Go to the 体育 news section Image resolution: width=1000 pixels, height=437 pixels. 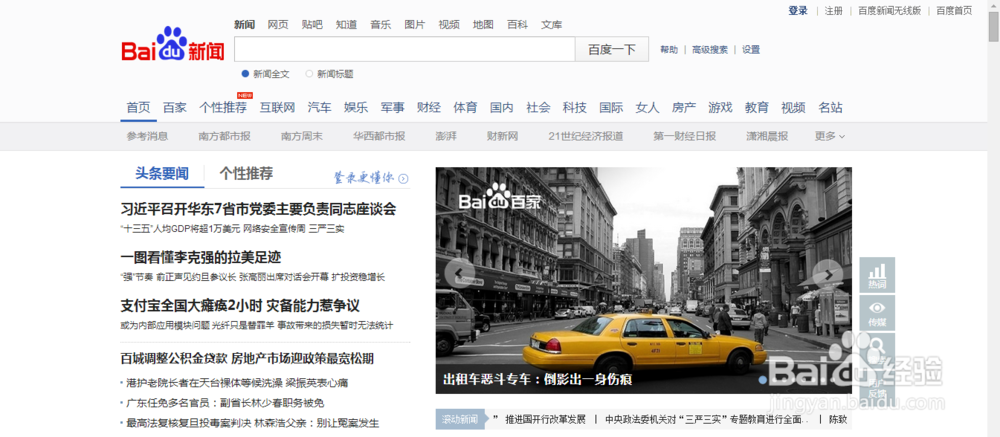(x=466, y=108)
